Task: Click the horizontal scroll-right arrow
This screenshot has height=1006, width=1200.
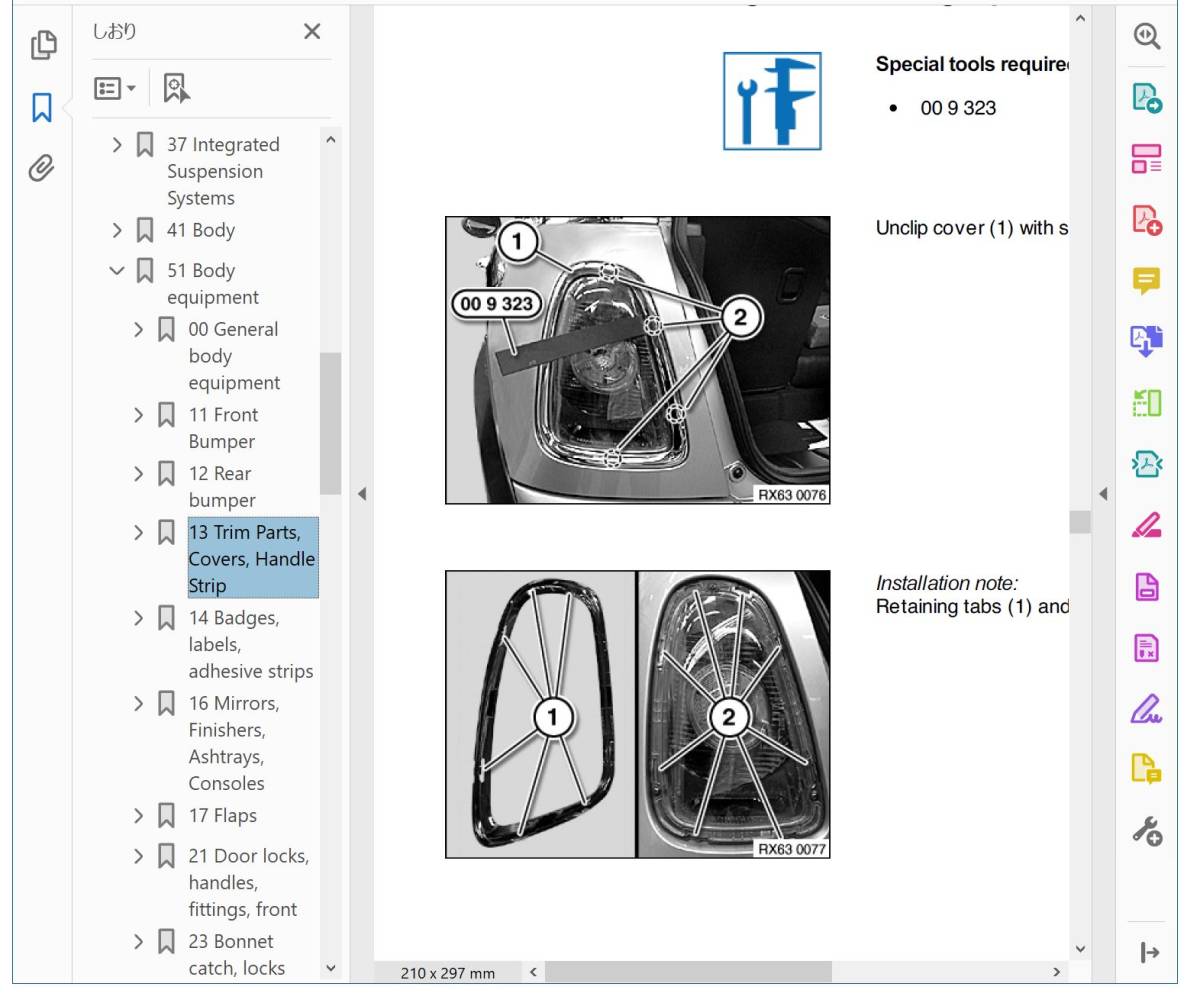Action: click(1057, 972)
